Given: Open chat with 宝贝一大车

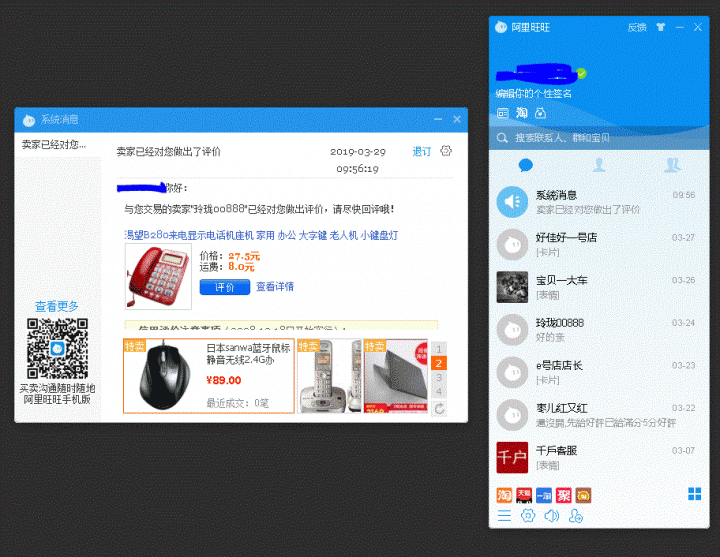Looking at the screenshot, I should 599,287.
